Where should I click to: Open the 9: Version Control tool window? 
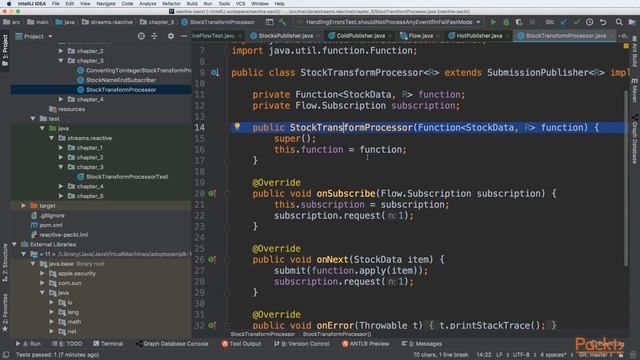[302, 344]
